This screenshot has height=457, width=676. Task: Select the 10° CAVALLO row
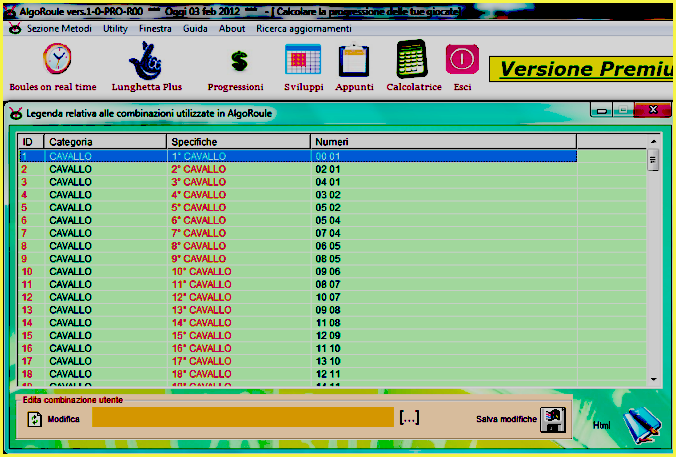(x=298, y=272)
